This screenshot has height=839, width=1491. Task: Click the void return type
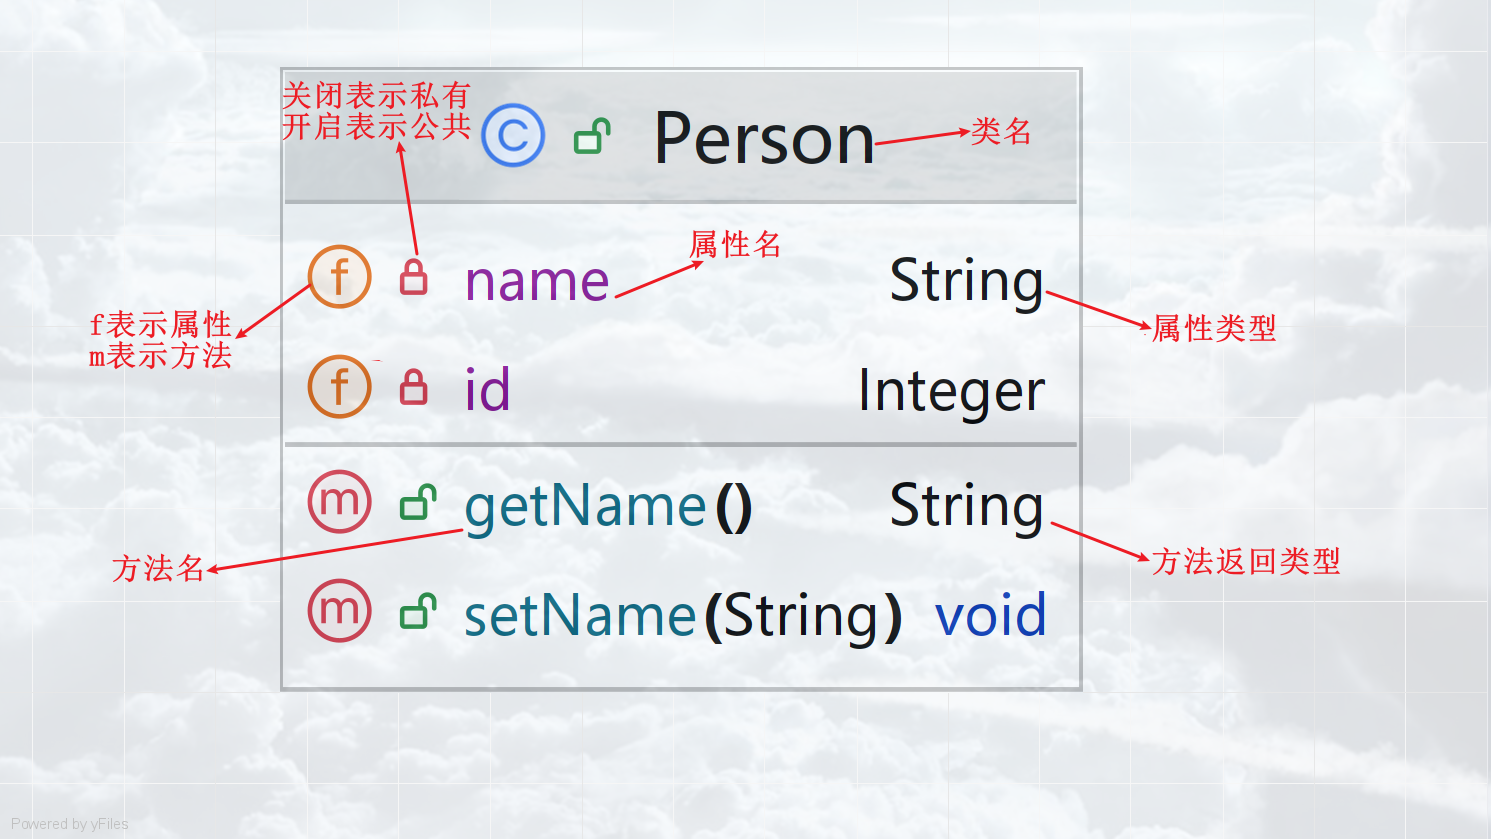[x=990, y=615]
